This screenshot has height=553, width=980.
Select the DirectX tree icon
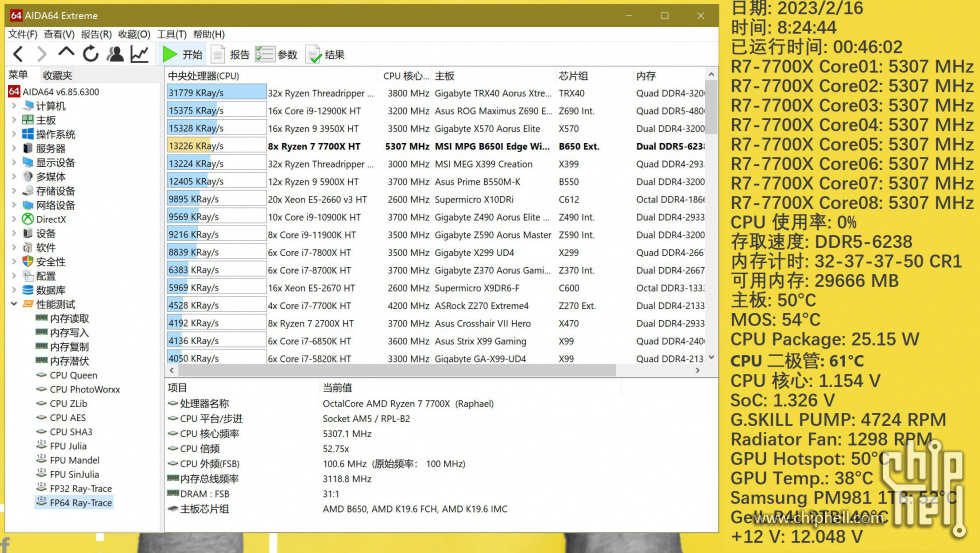(28, 219)
